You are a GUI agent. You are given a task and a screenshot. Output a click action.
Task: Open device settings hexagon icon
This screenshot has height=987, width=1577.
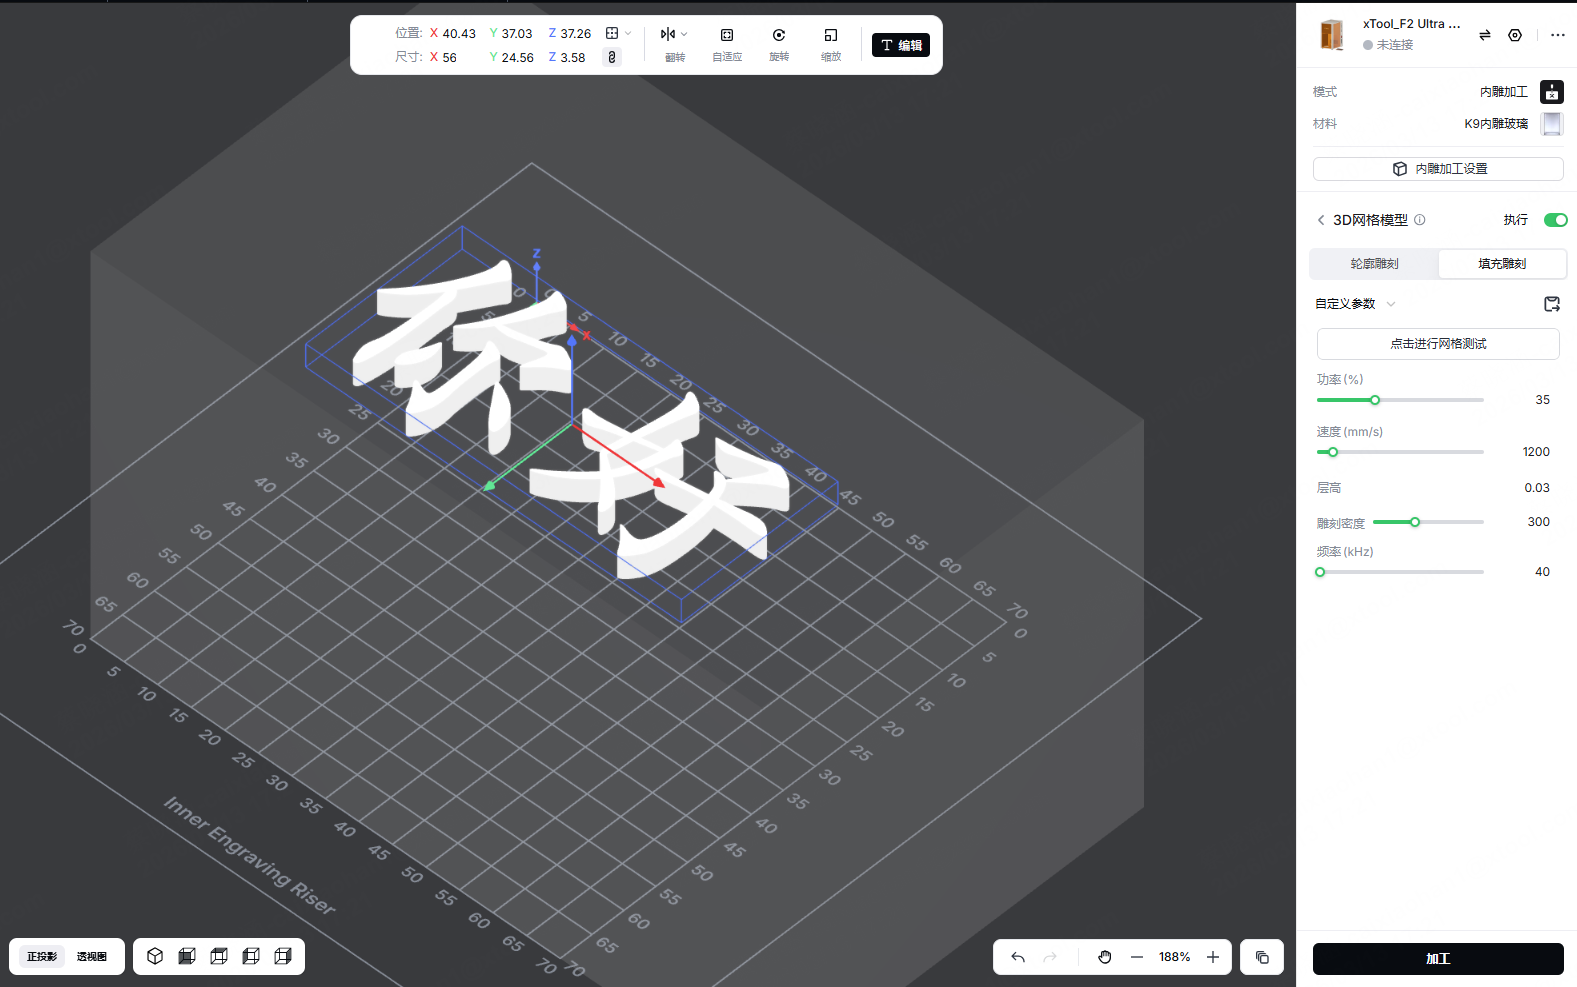click(x=1515, y=35)
